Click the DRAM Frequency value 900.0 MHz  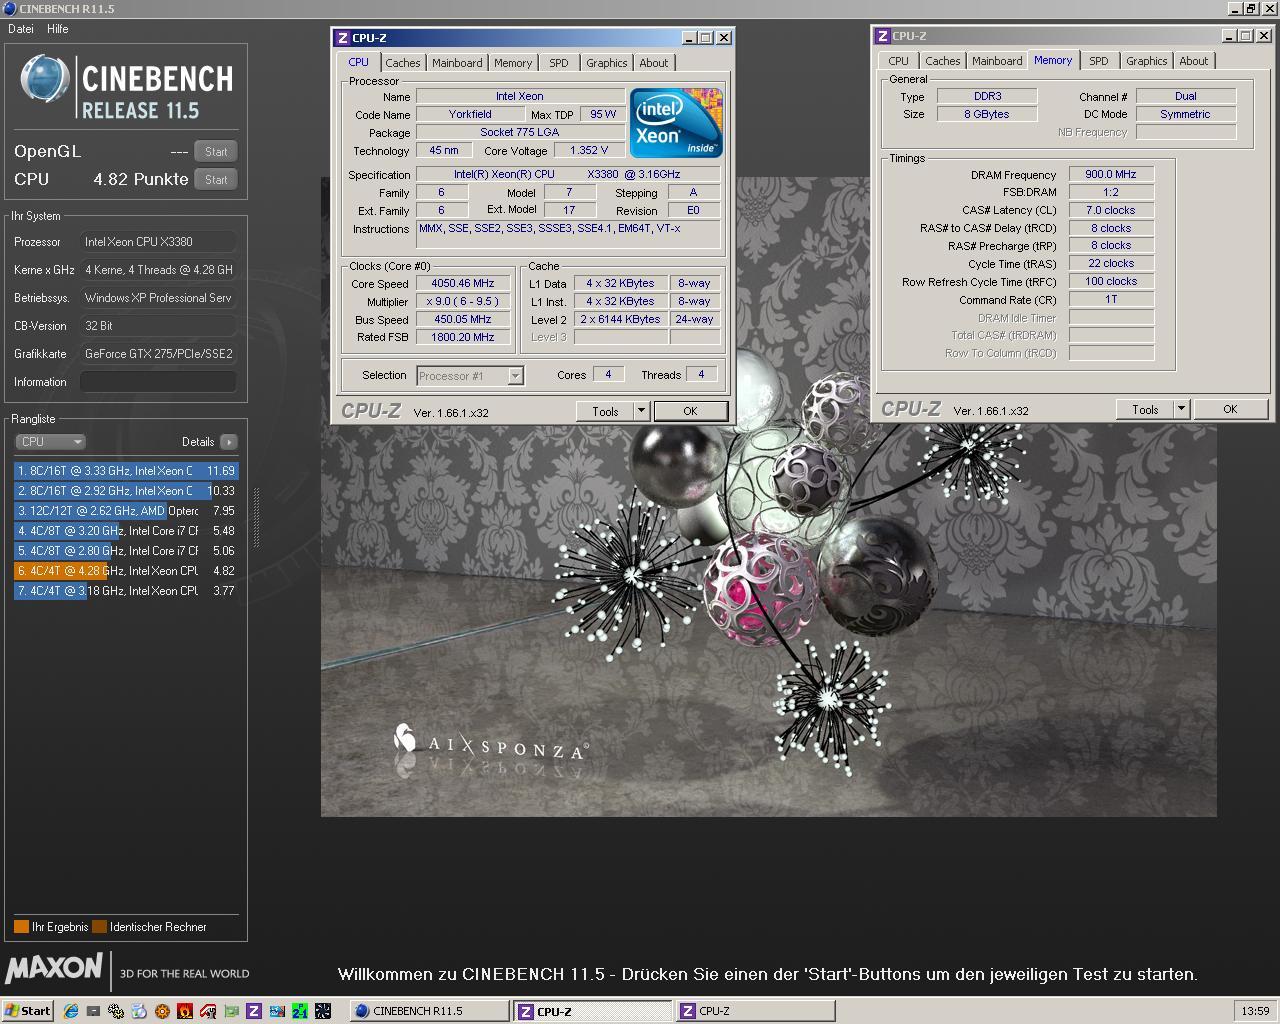click(1111, 174)
